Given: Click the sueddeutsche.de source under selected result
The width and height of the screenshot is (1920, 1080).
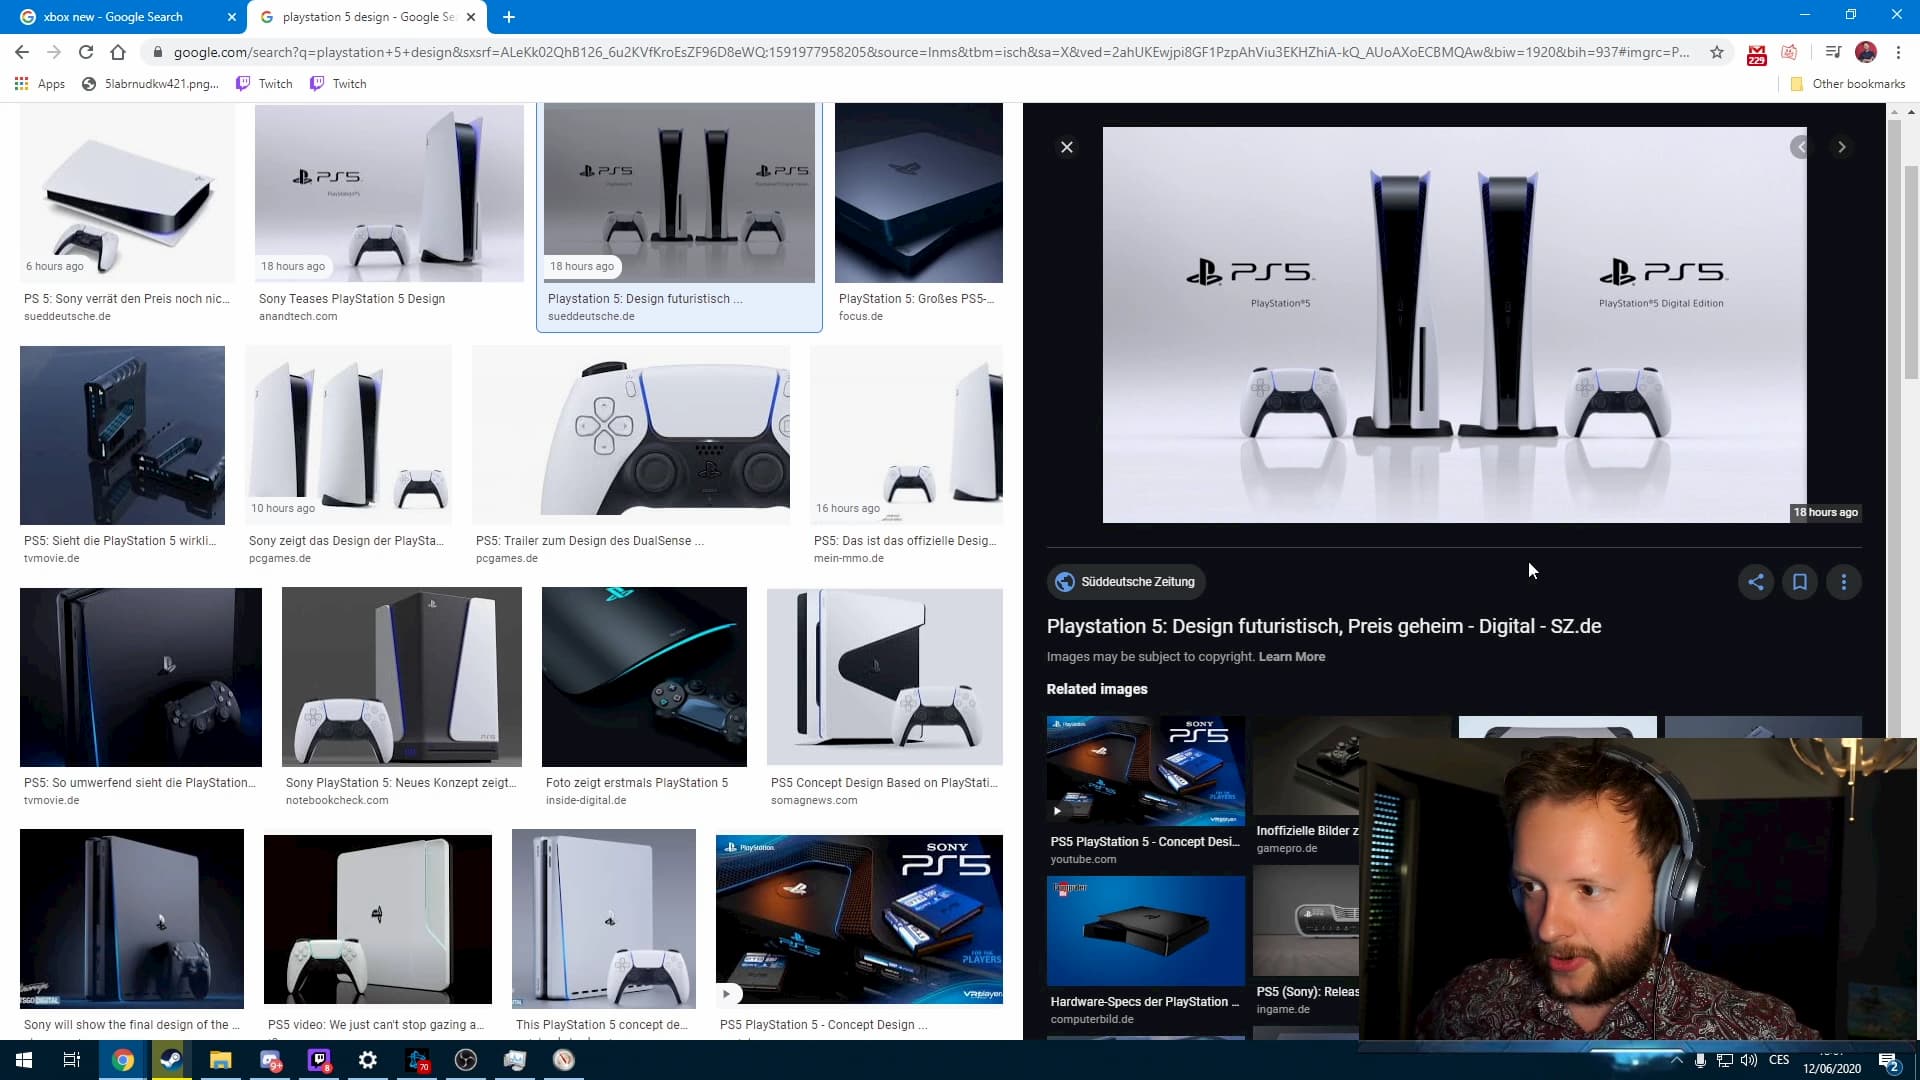Looking at the screenshot, I should coord(591,316).
